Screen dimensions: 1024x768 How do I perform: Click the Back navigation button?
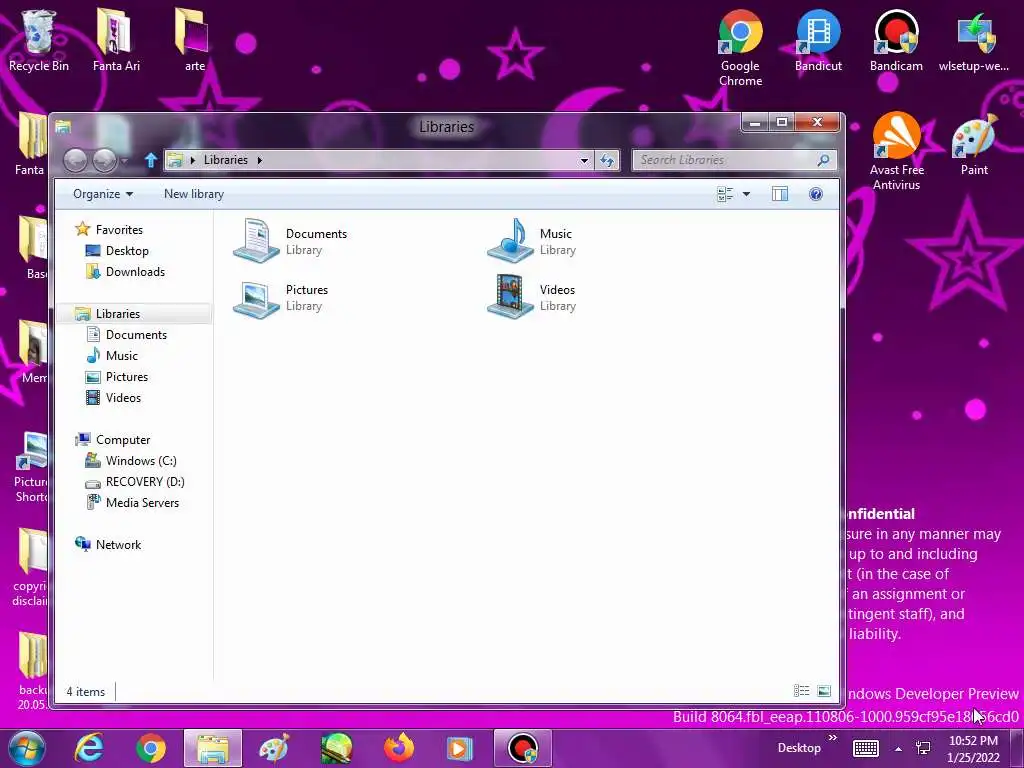(x=75, y=160)
